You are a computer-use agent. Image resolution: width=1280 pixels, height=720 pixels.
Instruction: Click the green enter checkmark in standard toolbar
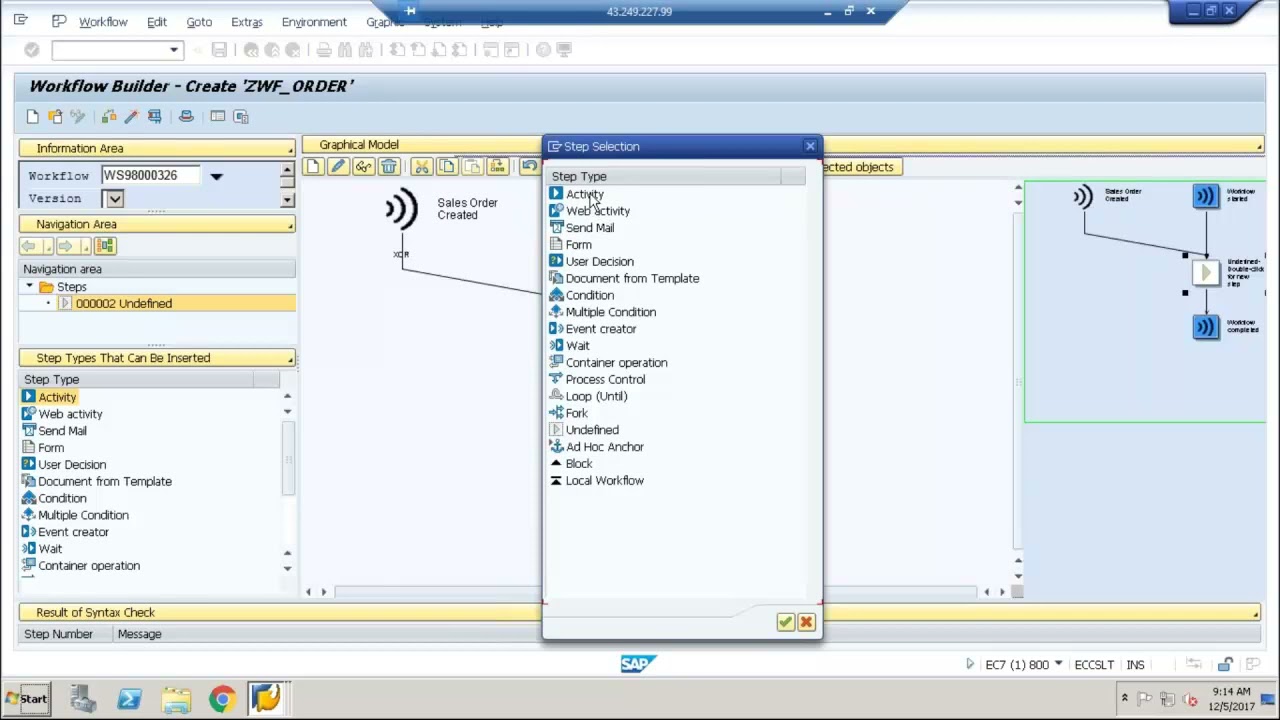click(32, 50)
